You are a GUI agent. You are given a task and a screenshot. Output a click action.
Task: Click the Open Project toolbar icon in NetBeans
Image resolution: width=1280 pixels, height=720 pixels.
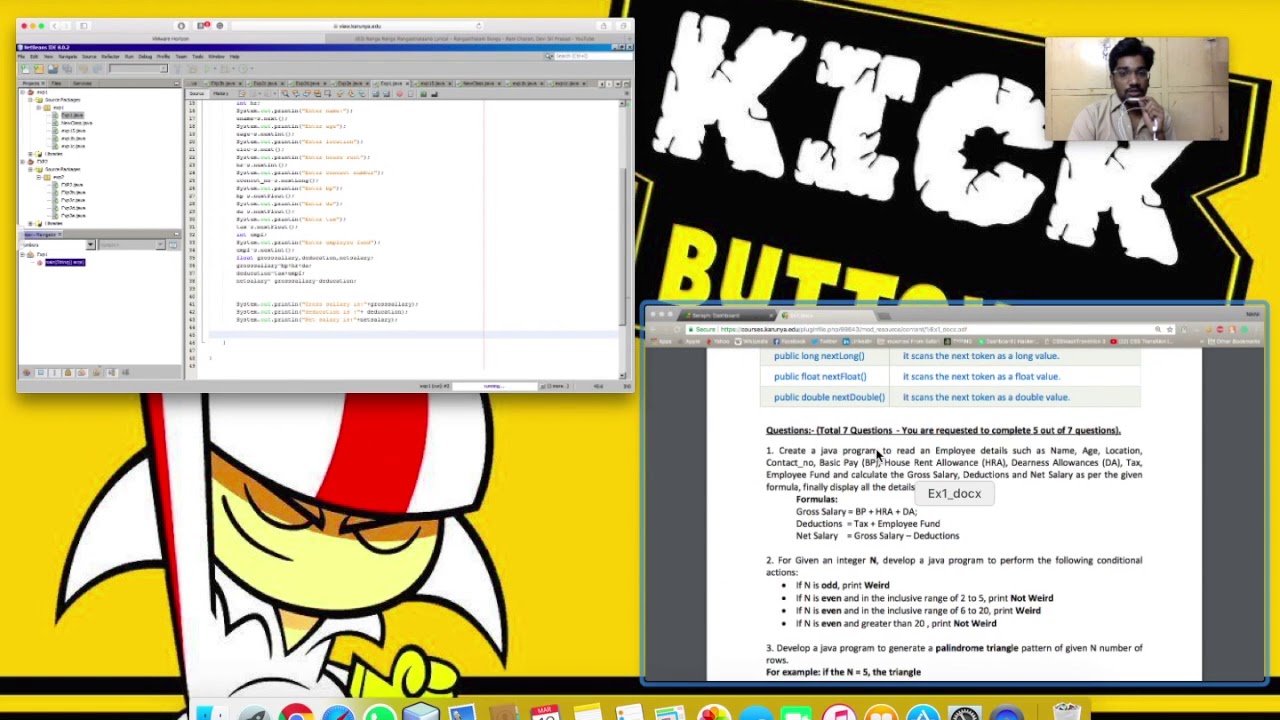tap(53, 69)
